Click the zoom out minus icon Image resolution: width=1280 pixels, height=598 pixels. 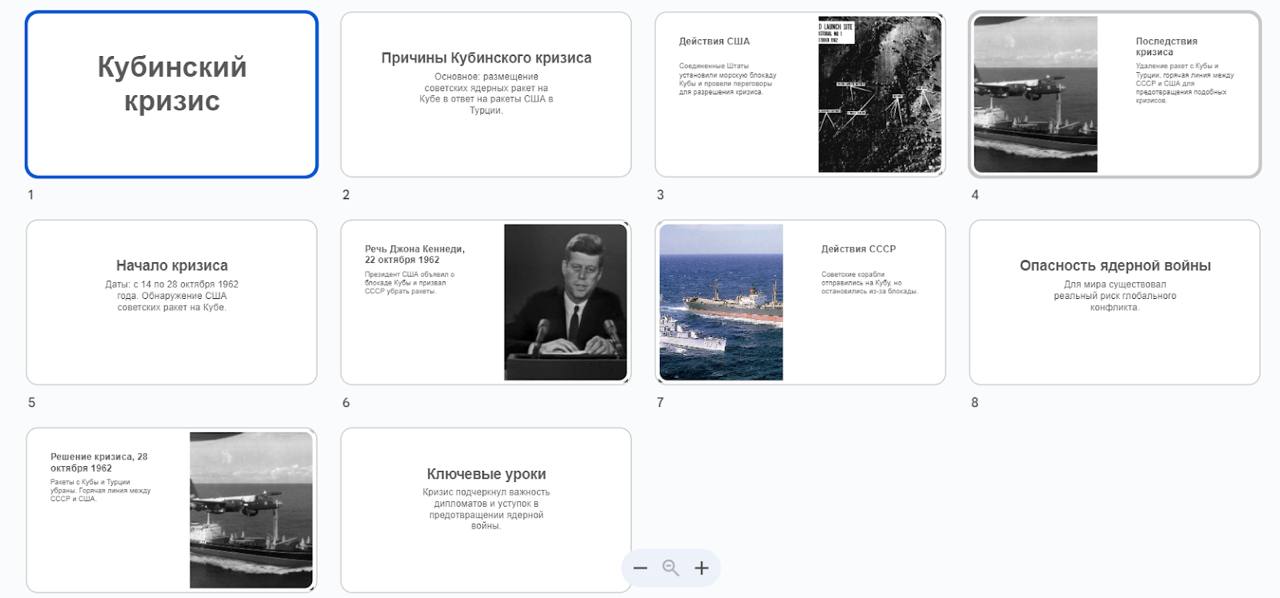click(x=641, y=568)
